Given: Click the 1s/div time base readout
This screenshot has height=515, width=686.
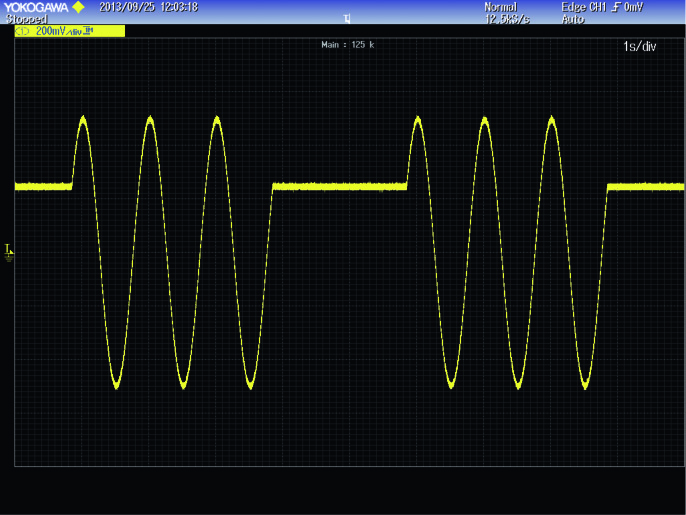Looking at the screenshot, I should pos(639,46).
